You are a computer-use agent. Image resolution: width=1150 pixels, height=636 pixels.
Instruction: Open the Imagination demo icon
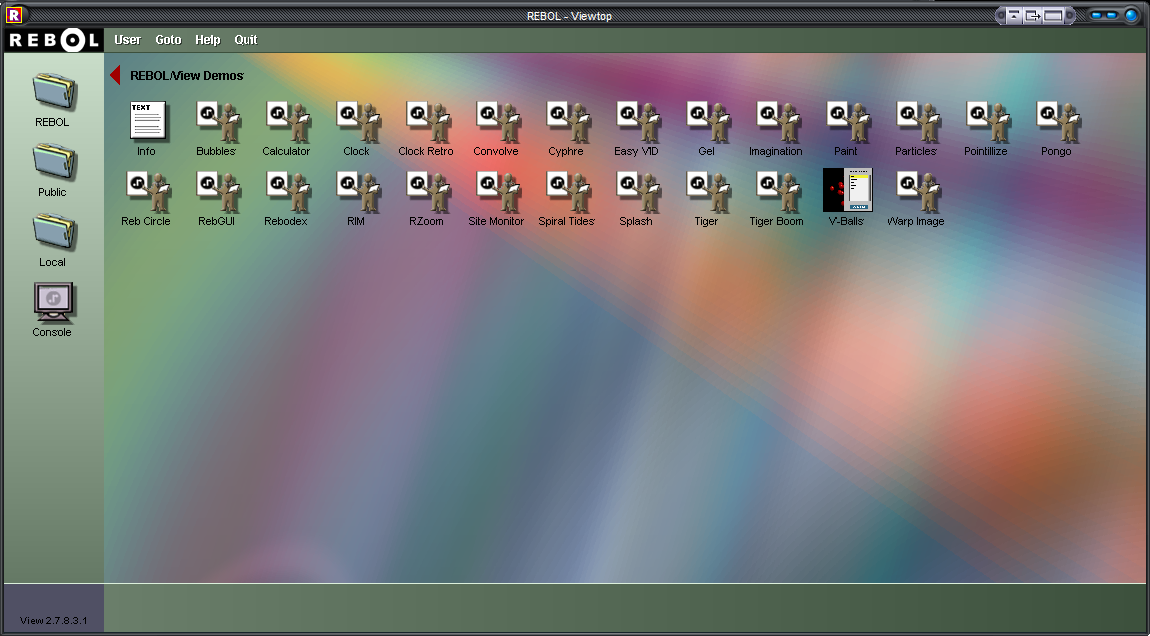(777, 121)
